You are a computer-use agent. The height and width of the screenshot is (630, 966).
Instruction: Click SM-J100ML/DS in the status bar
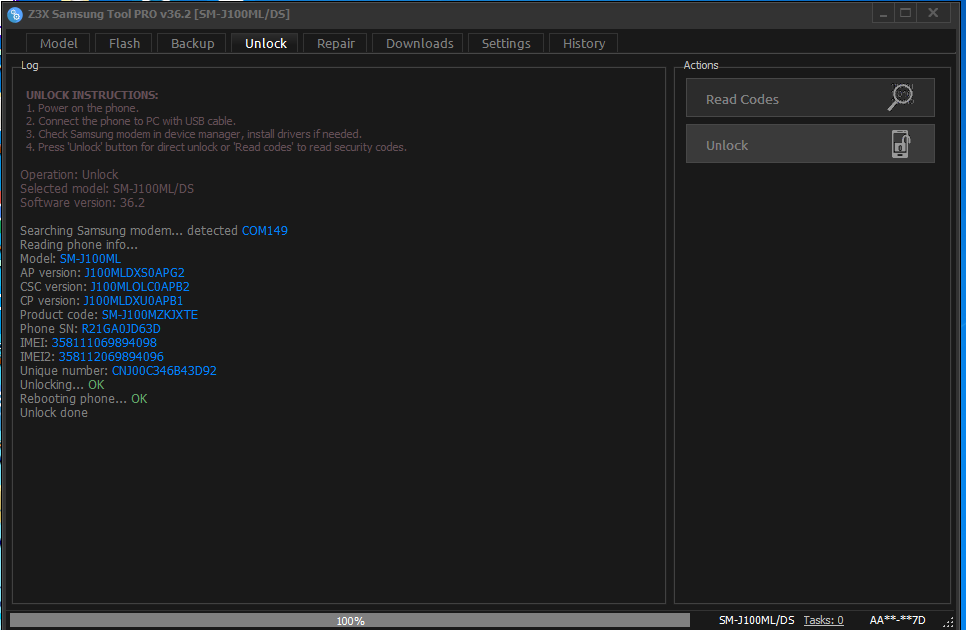[757, 620]
